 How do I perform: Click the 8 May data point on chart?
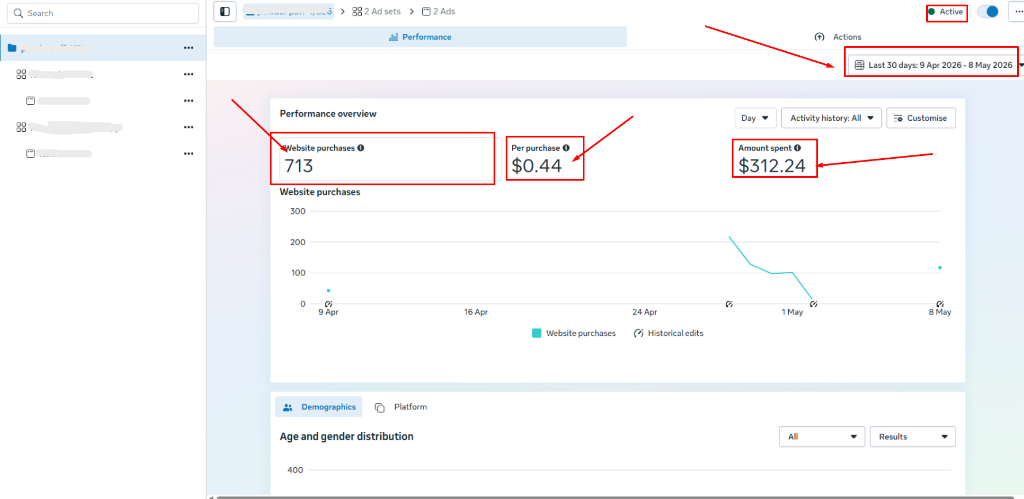(940, 267)
